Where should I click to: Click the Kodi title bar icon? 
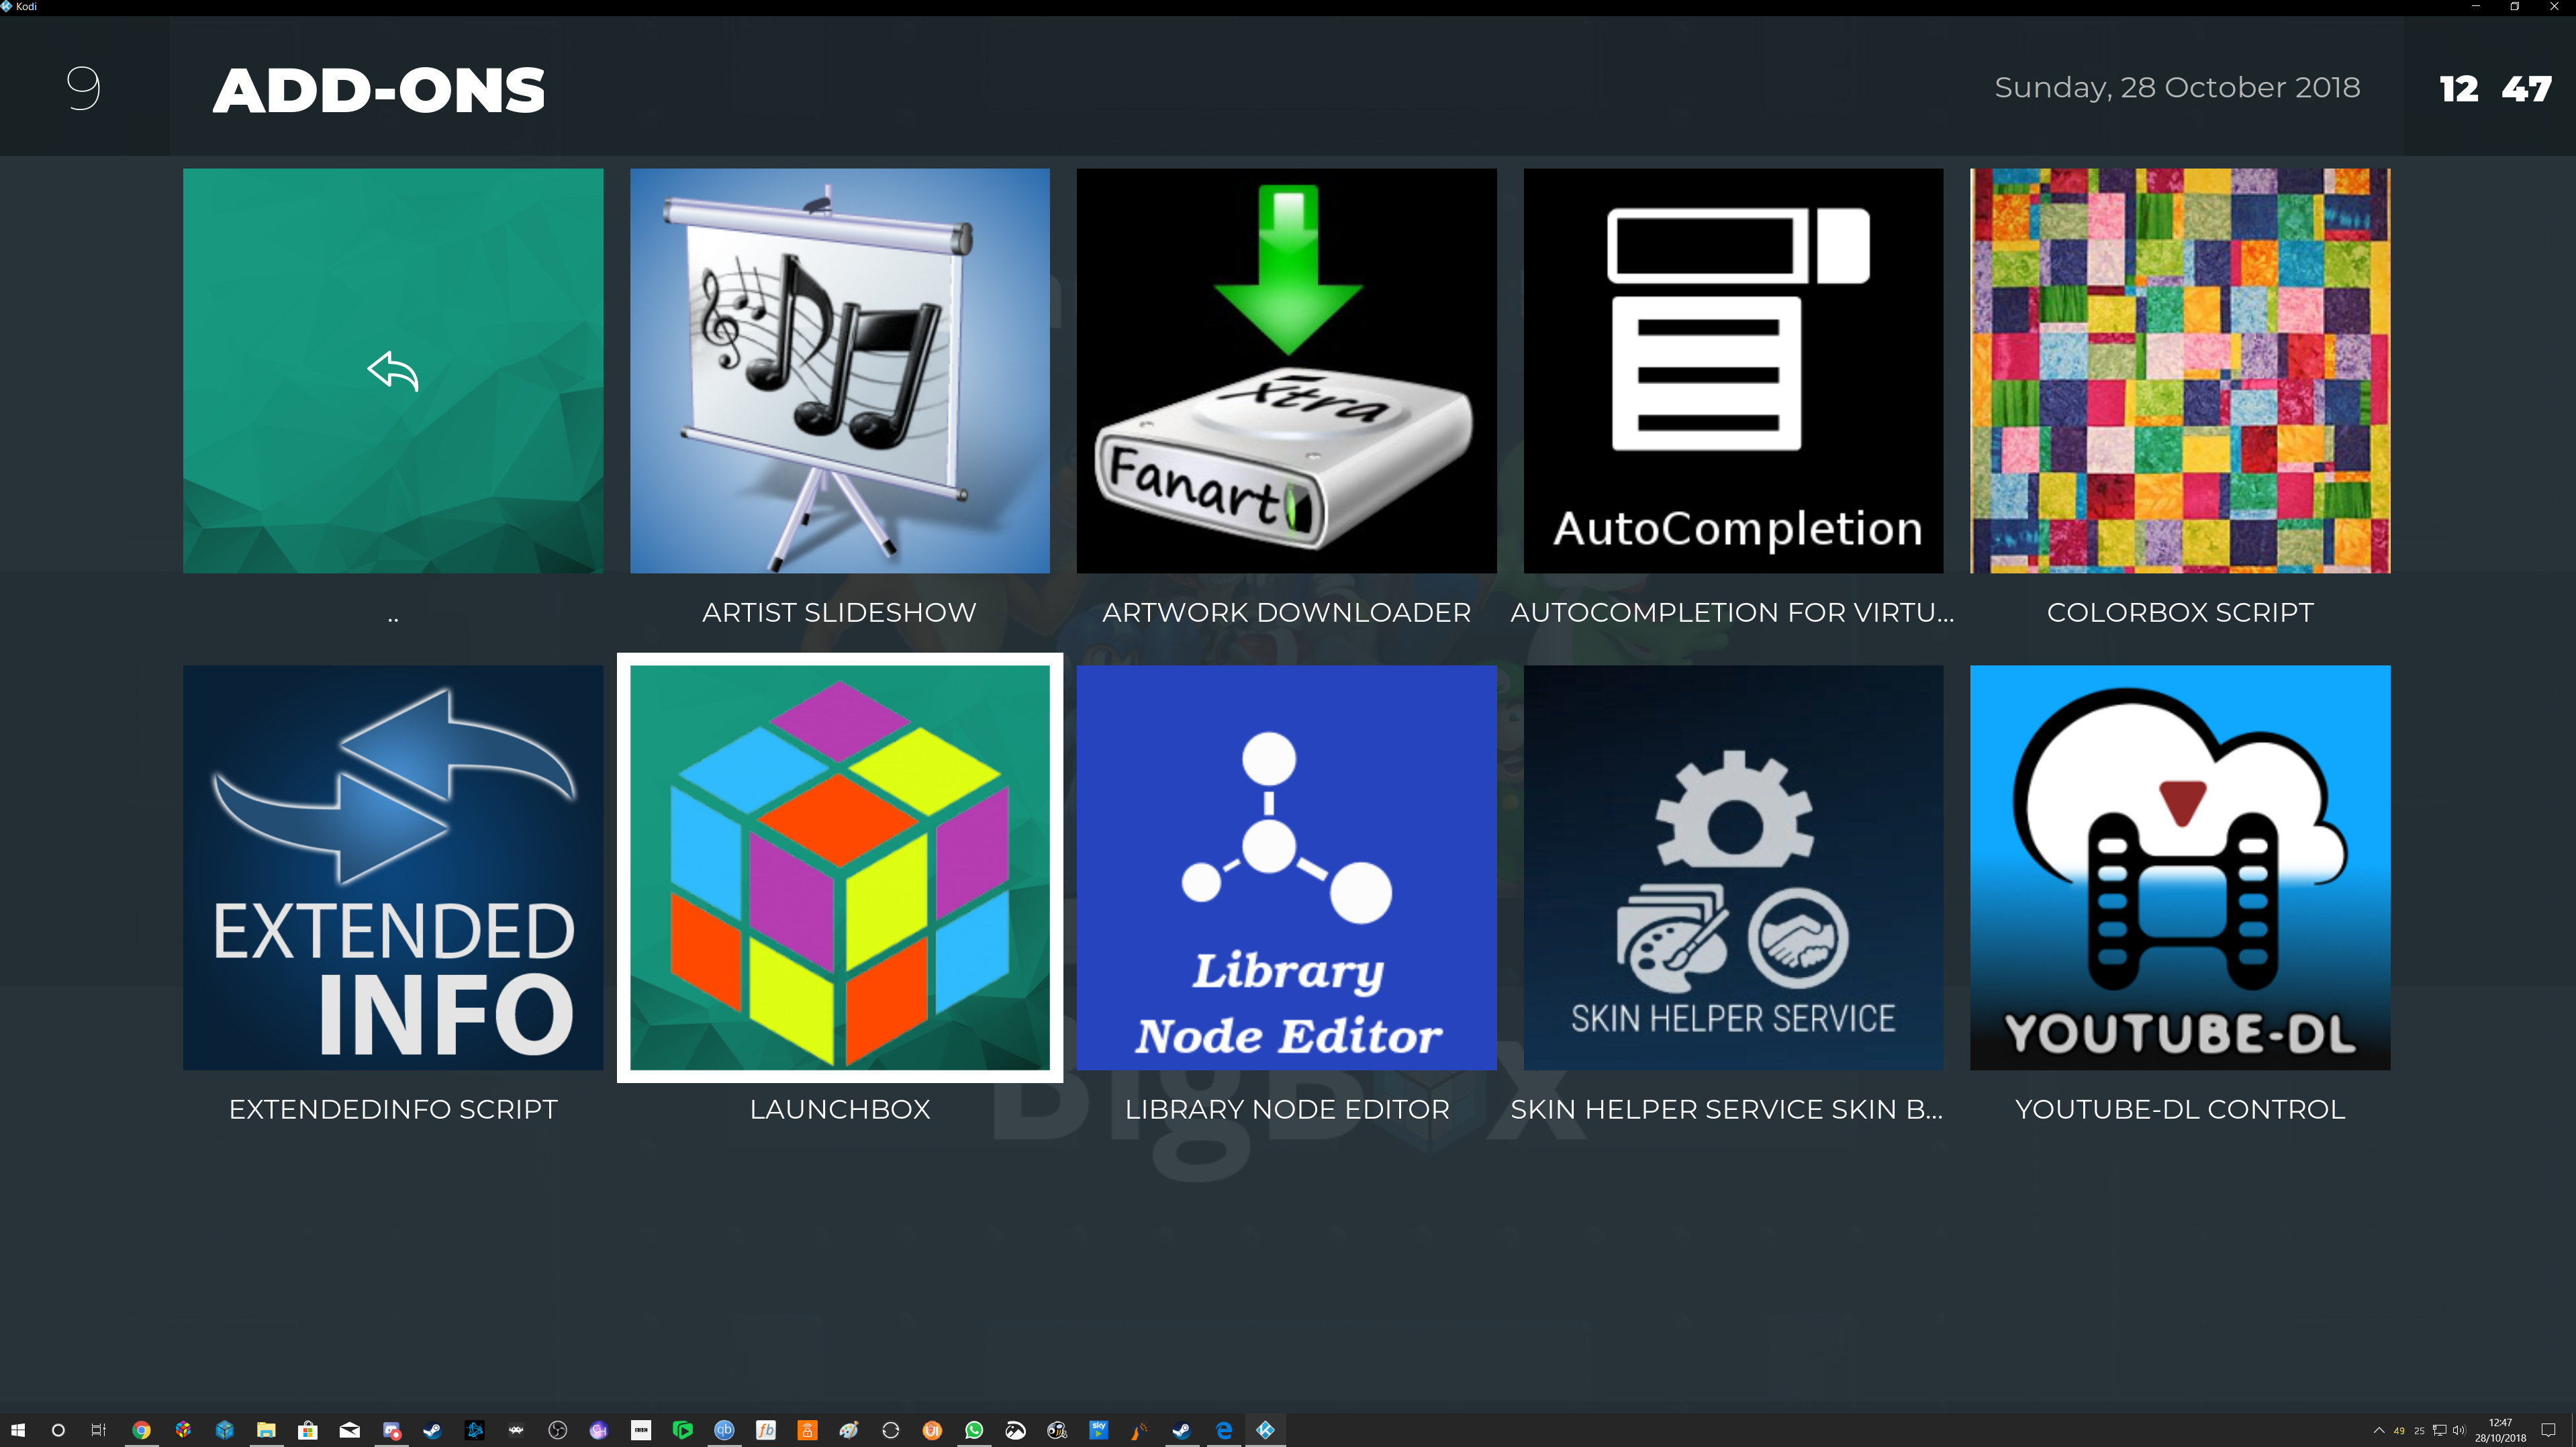(x=7, y=6)
